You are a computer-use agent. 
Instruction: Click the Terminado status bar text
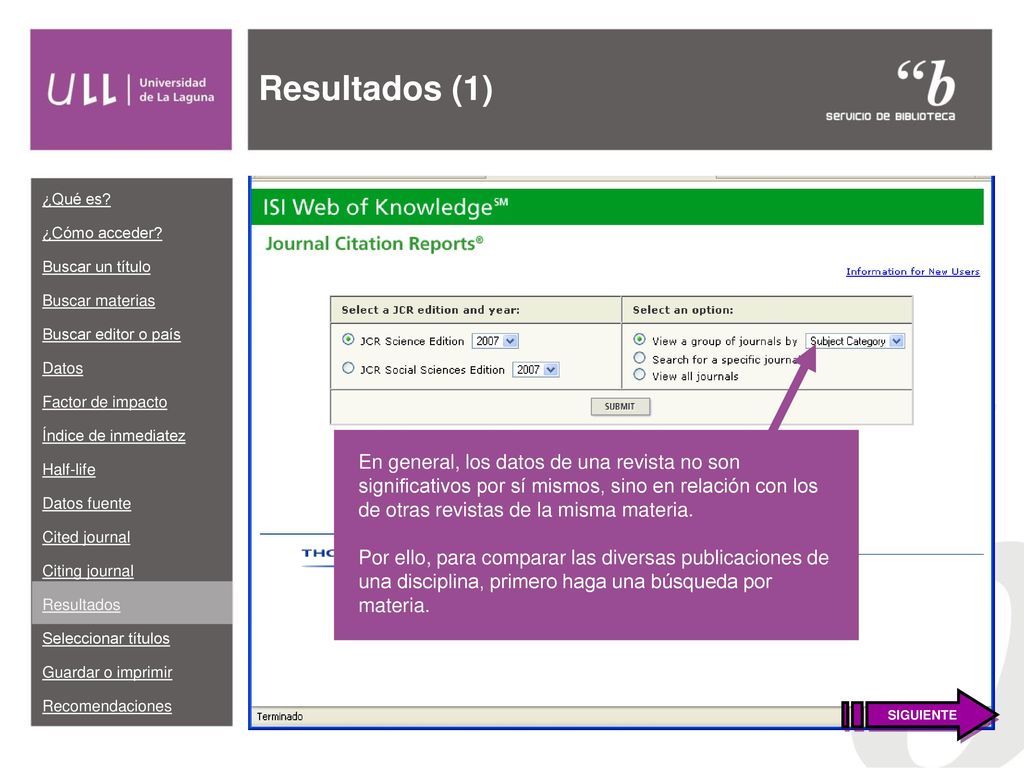click(x=280, y=716)
